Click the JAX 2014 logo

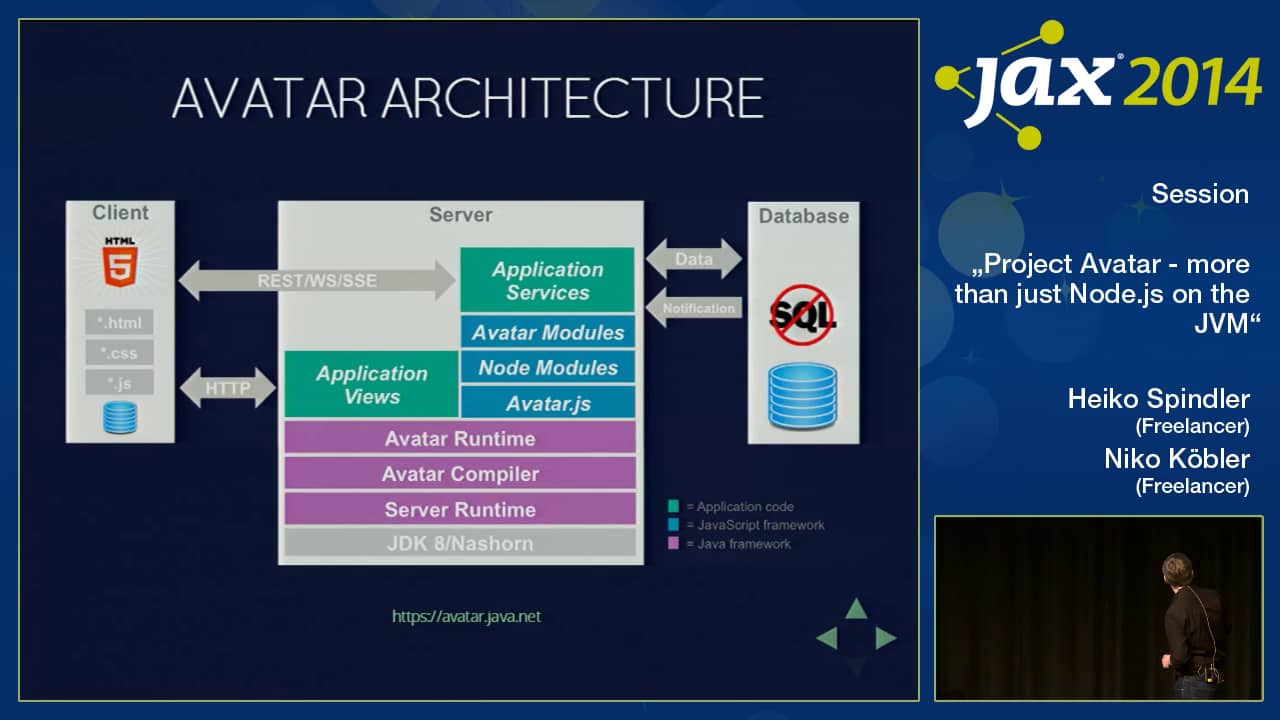tap(1098, 84)
